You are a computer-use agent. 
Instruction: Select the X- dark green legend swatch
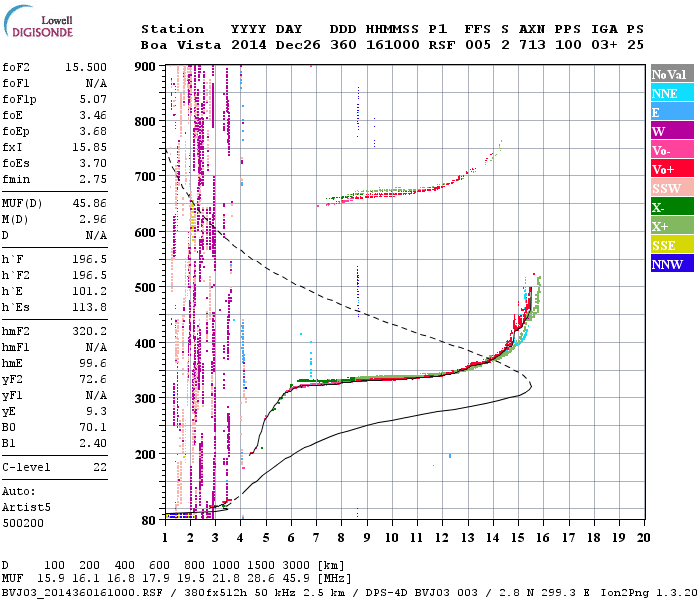point(672,207)
